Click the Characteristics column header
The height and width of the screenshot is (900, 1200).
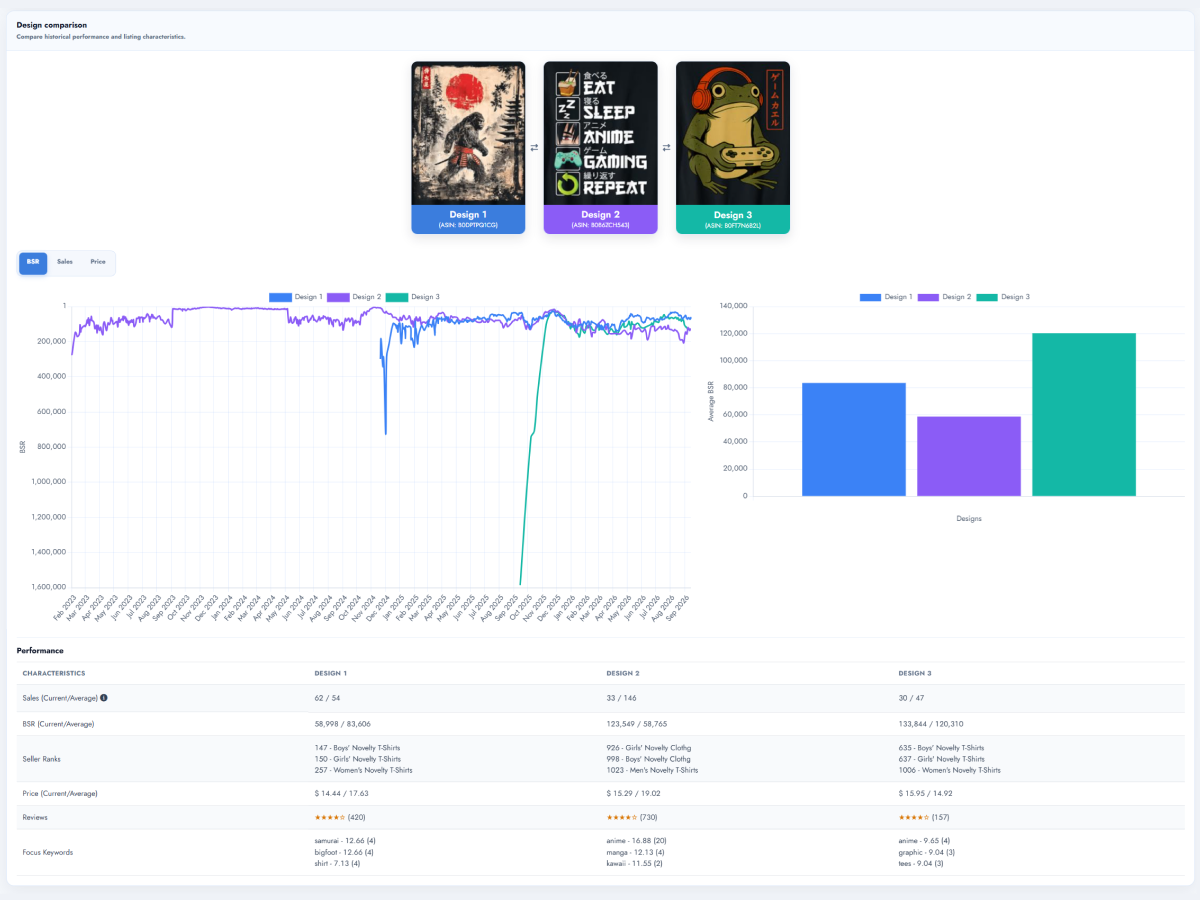click(x=54, y=673)
